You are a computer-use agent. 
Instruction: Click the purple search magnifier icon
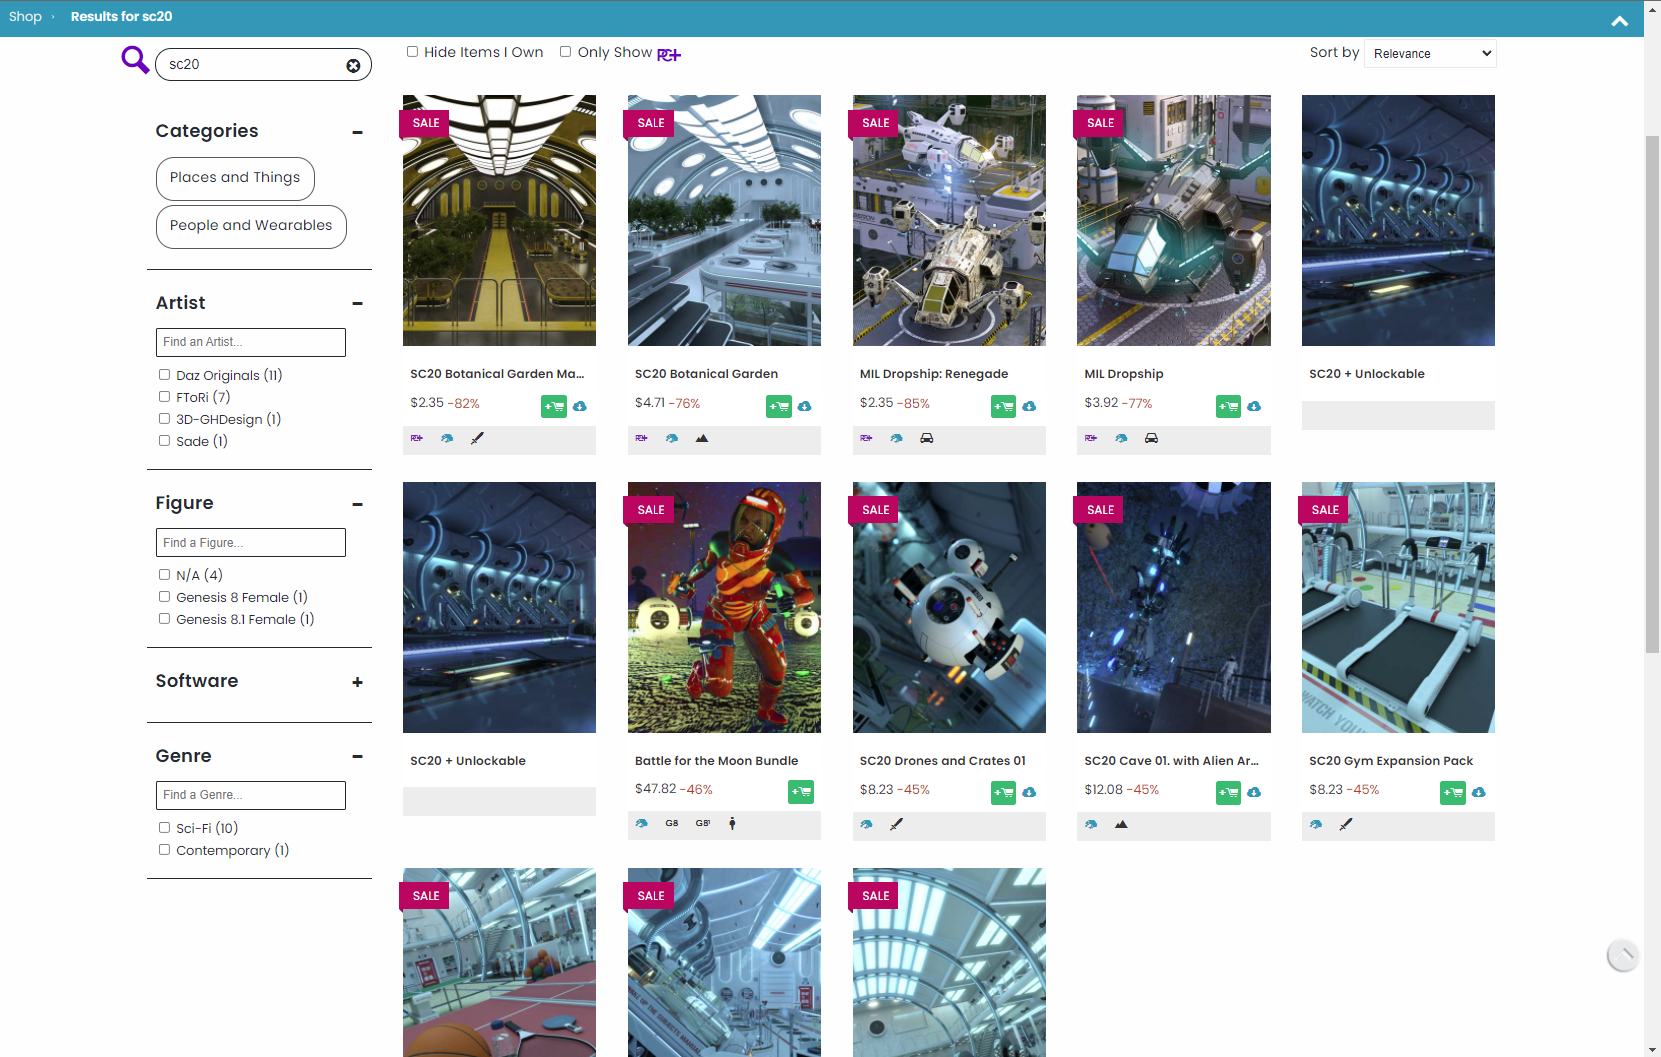tap(135, 60)
